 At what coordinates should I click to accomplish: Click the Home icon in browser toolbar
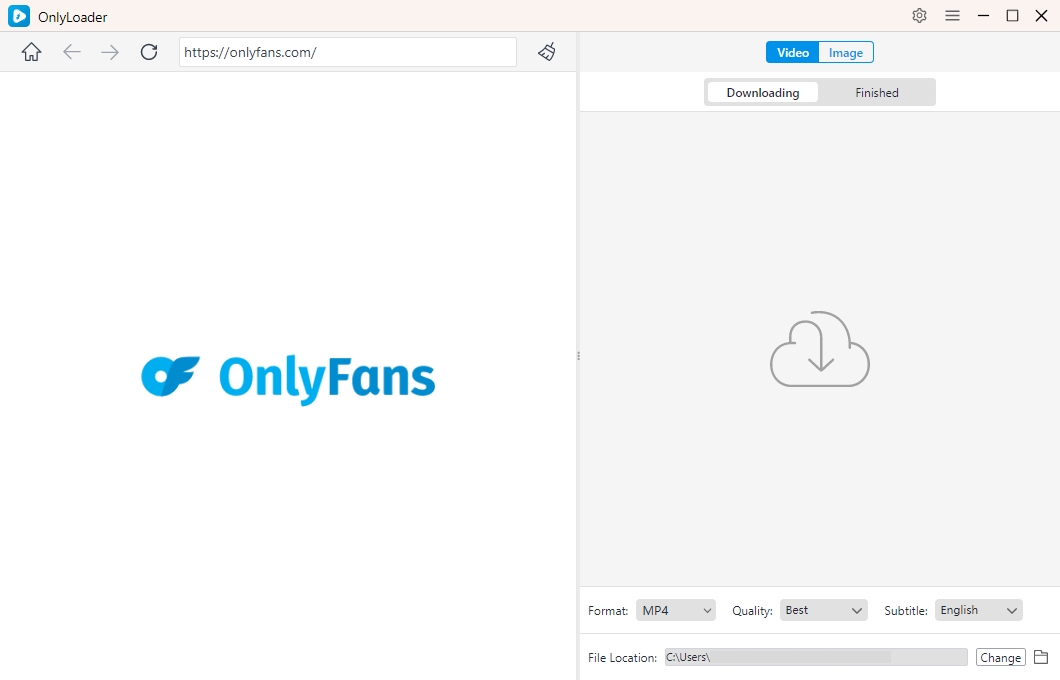coord(32,52)
